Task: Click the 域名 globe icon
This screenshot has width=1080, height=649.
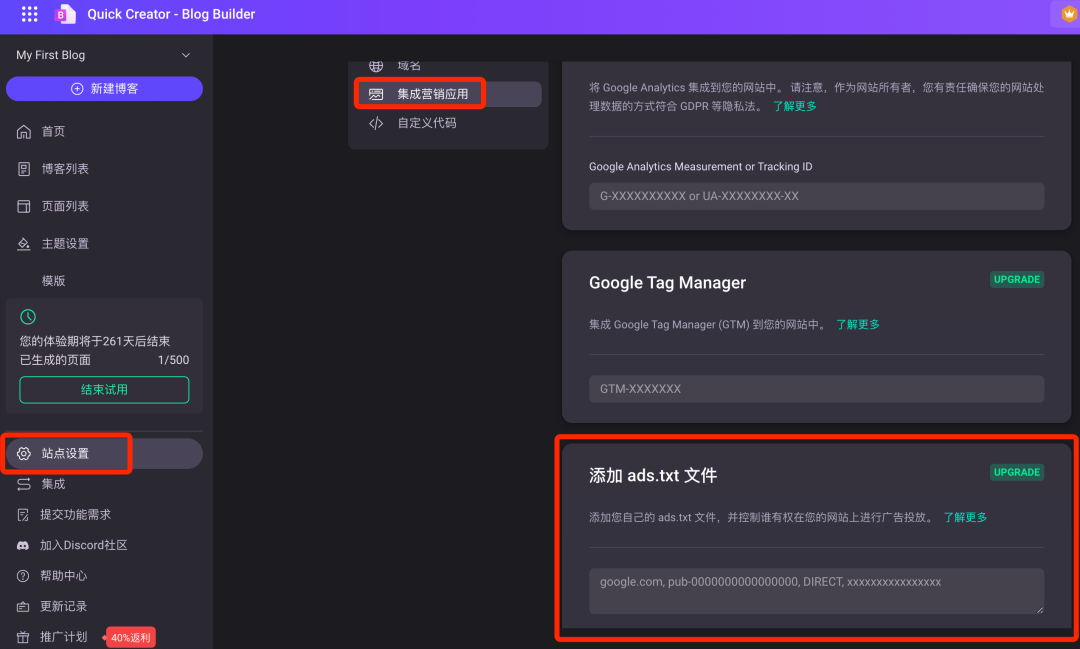Action: [x=376, y=66]
